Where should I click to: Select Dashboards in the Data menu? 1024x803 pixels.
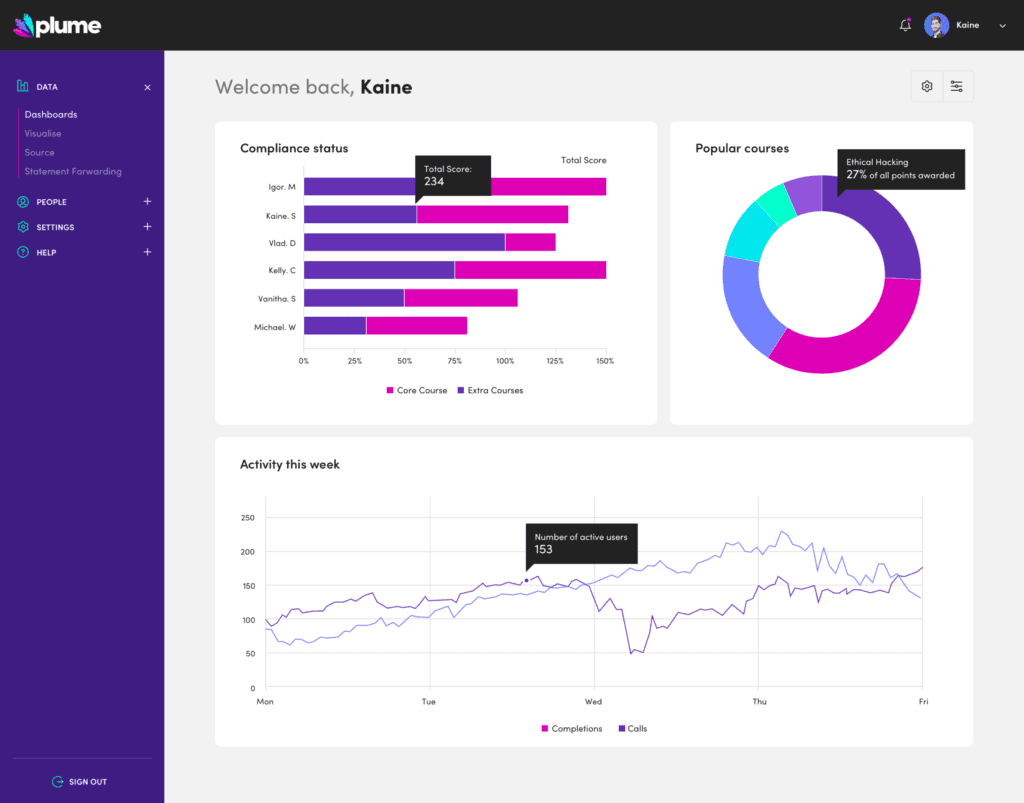pyautogui.click(x=51, y=114)
